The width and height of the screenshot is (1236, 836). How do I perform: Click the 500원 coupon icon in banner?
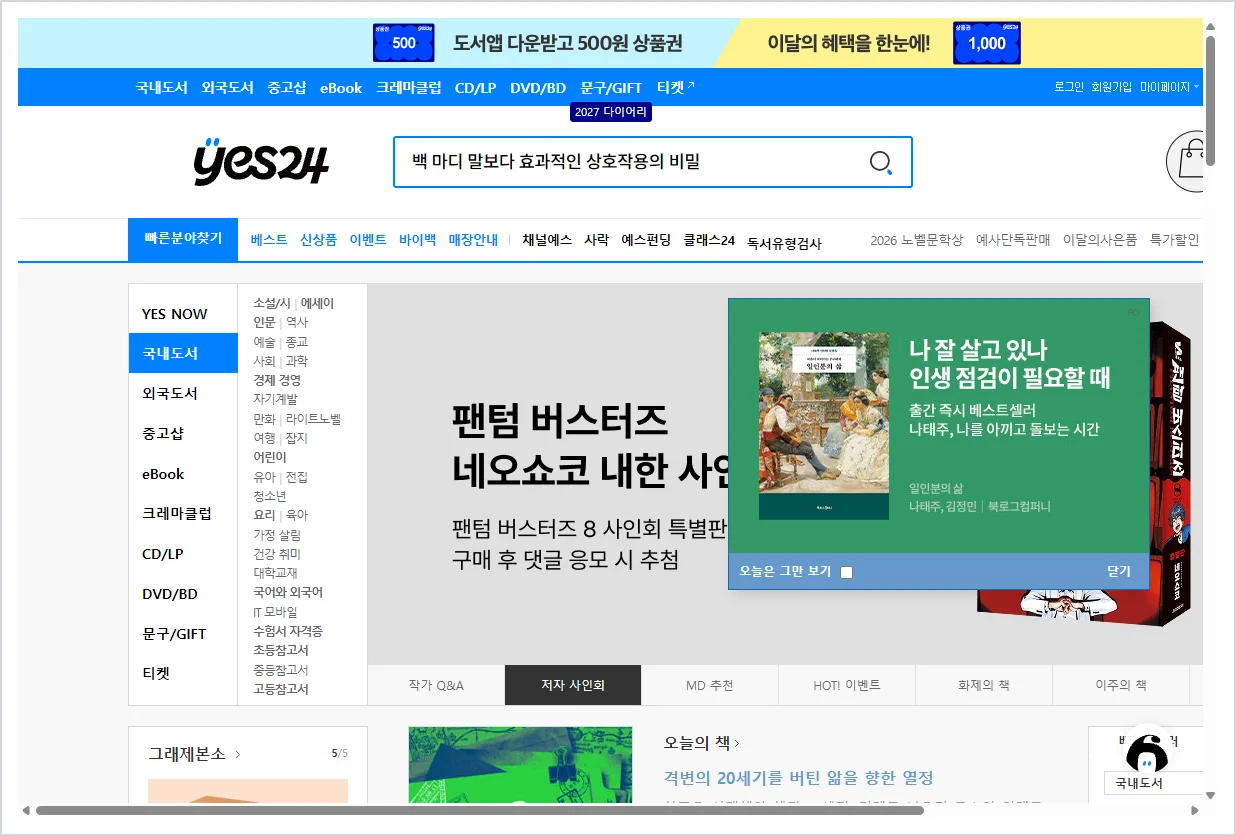(x=404, y=43)
